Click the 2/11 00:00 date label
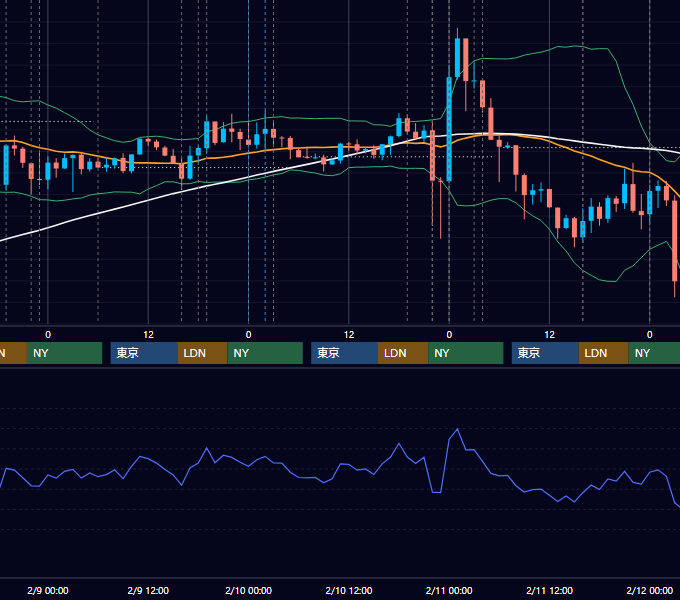This screenshot has height=600, width=680. point(449,590)
